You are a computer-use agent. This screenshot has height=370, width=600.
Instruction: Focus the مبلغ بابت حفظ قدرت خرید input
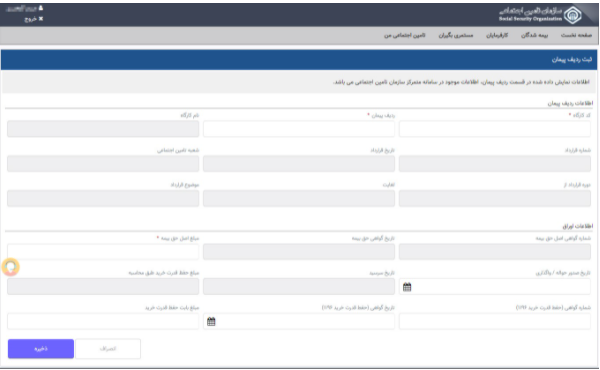pyautogui.click(x=103, y=321)
